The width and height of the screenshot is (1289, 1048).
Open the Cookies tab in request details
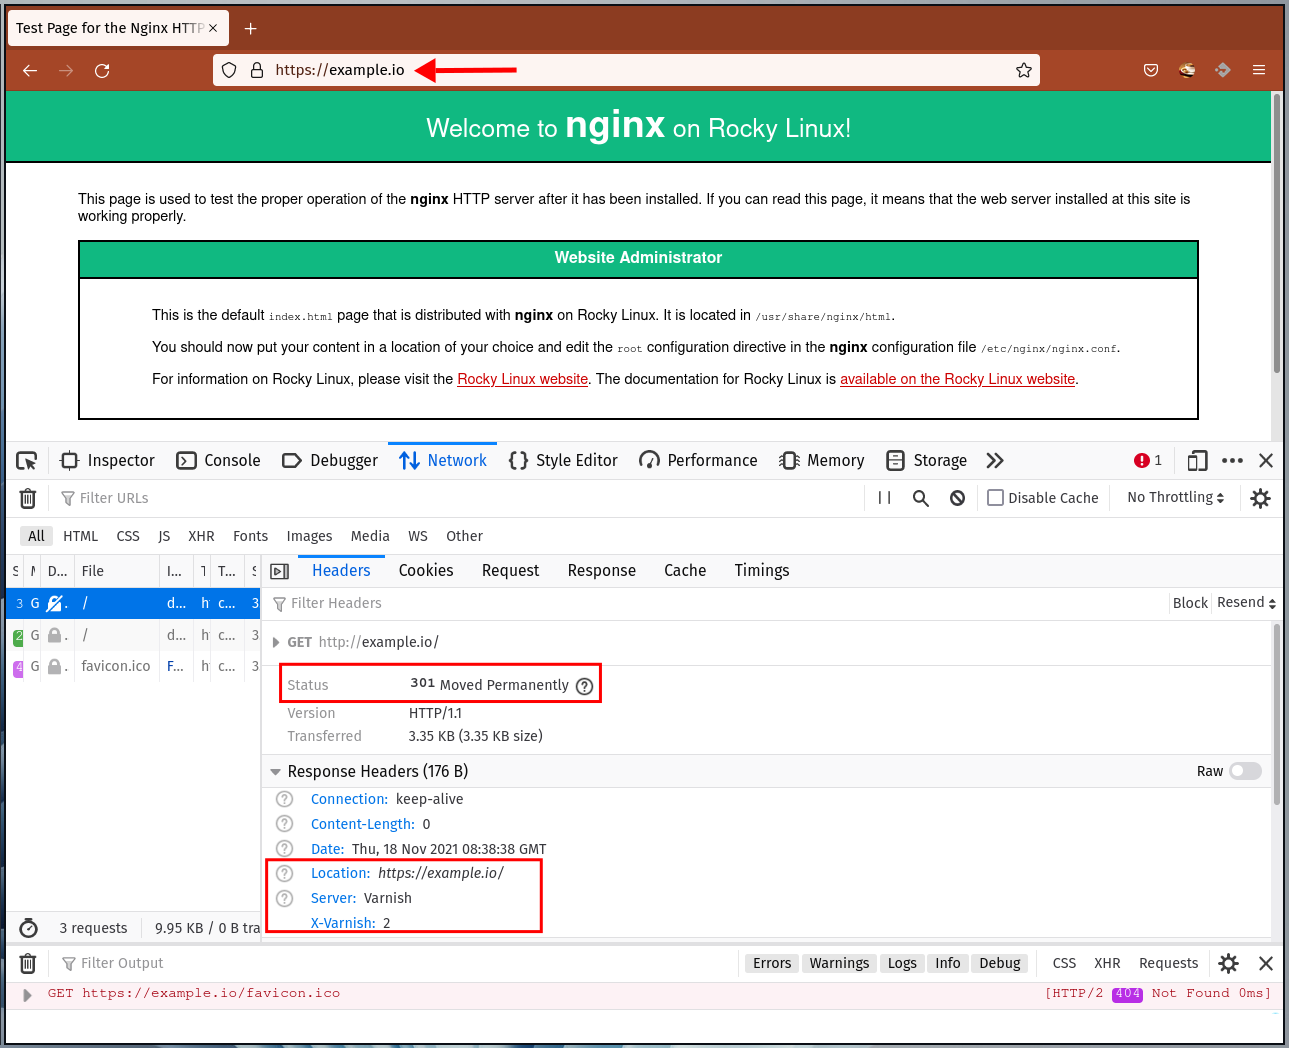(426, 571)
